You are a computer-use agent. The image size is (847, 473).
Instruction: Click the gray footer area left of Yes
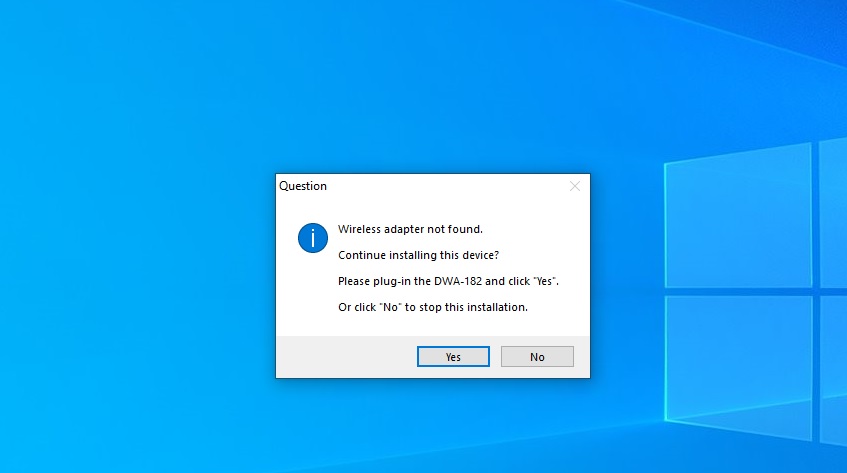click(x=346, y=356)
